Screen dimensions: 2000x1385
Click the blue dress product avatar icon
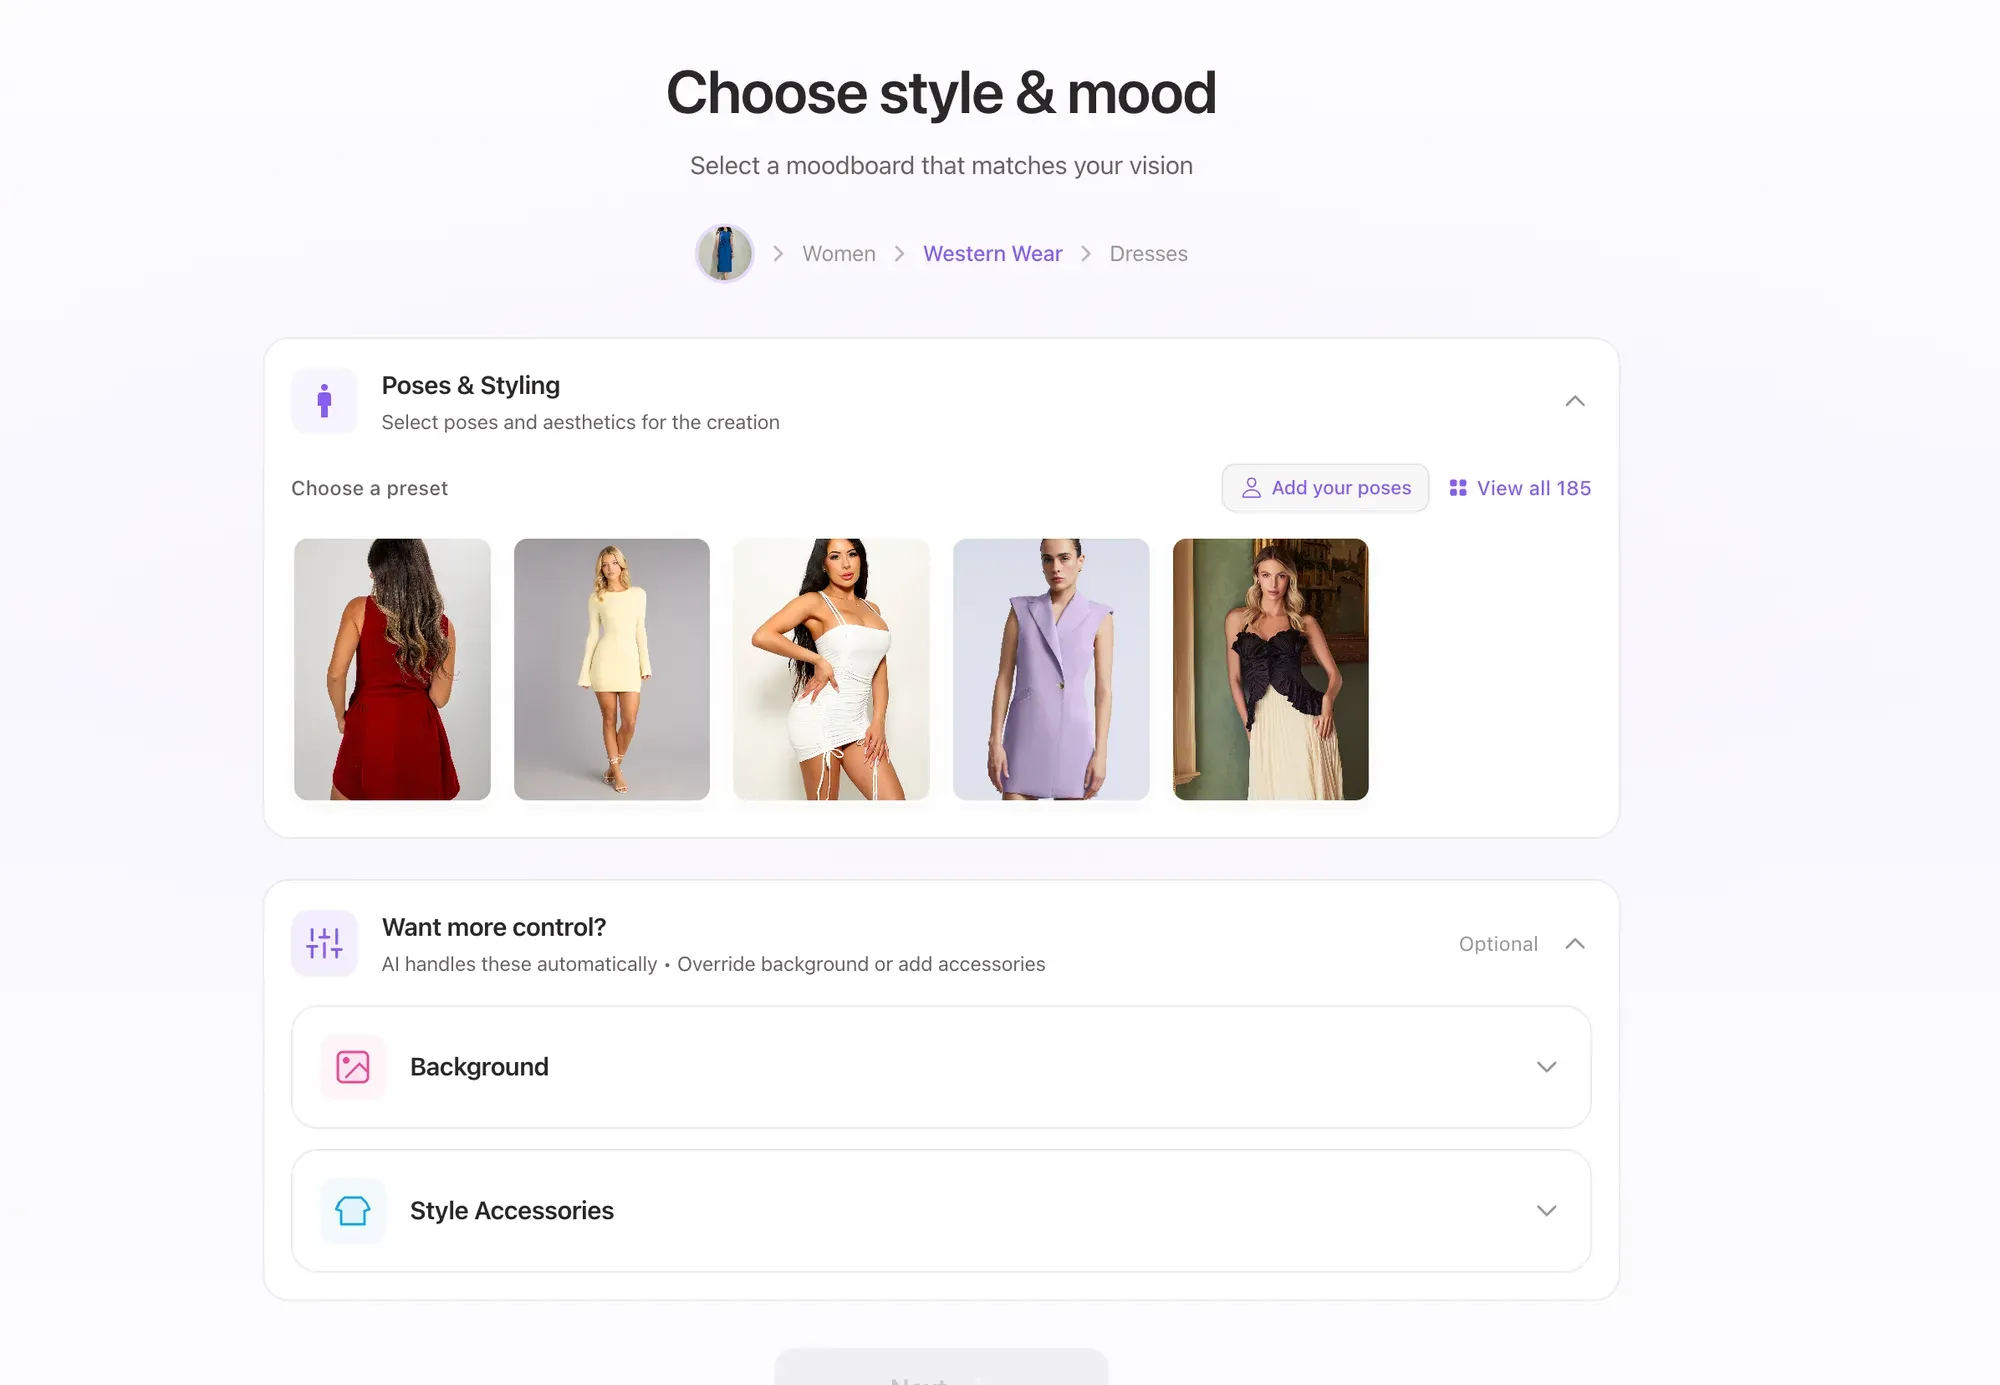(724, 253)
